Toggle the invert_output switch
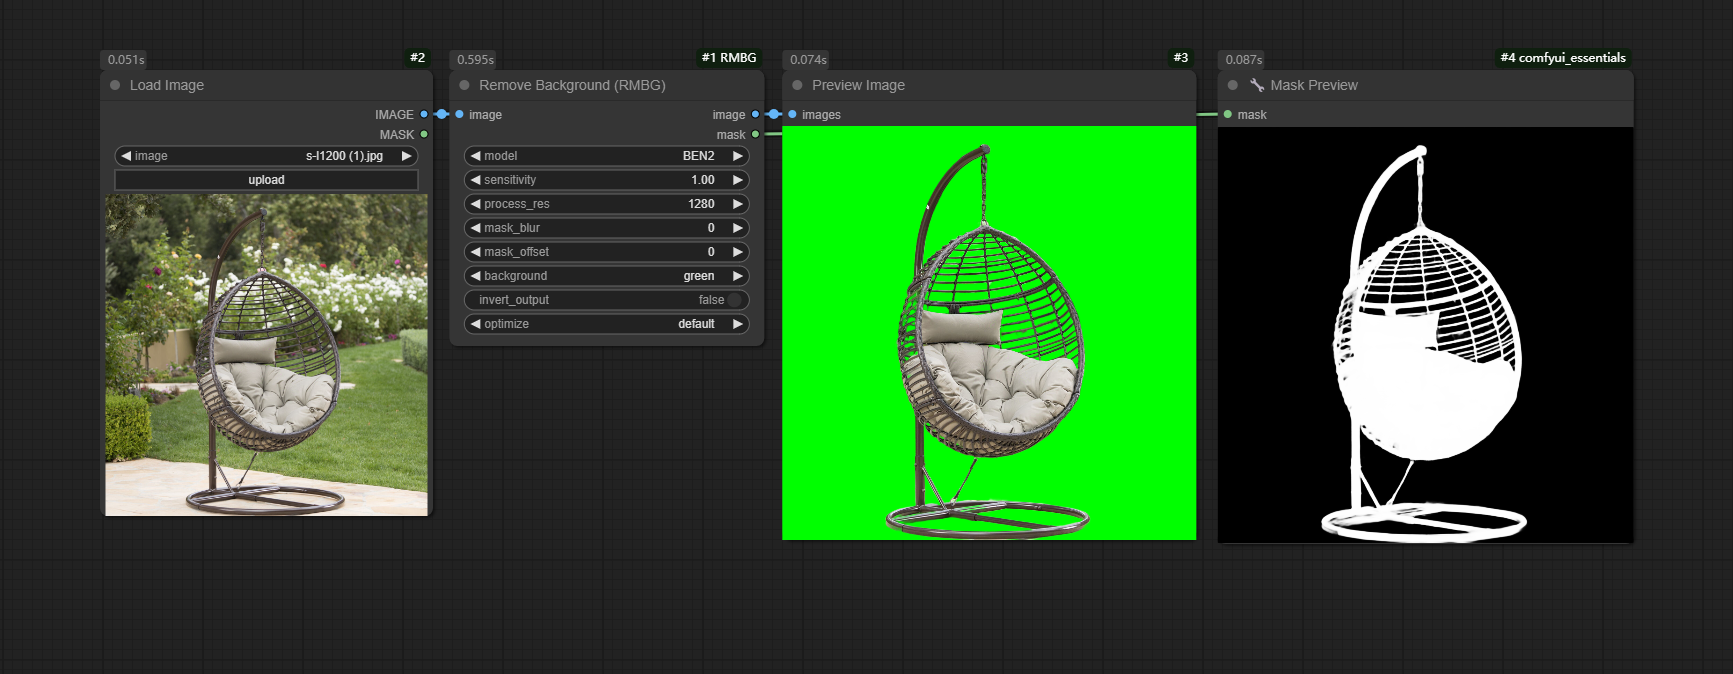Image resolution: width=1733 pixels, height=674 pixels. tap(734, 300)
